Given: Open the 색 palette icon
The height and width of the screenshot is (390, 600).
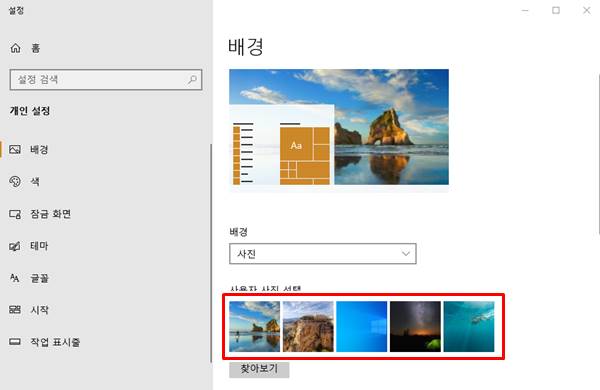Looking at the screenshot, I should (x=15, y=181).
